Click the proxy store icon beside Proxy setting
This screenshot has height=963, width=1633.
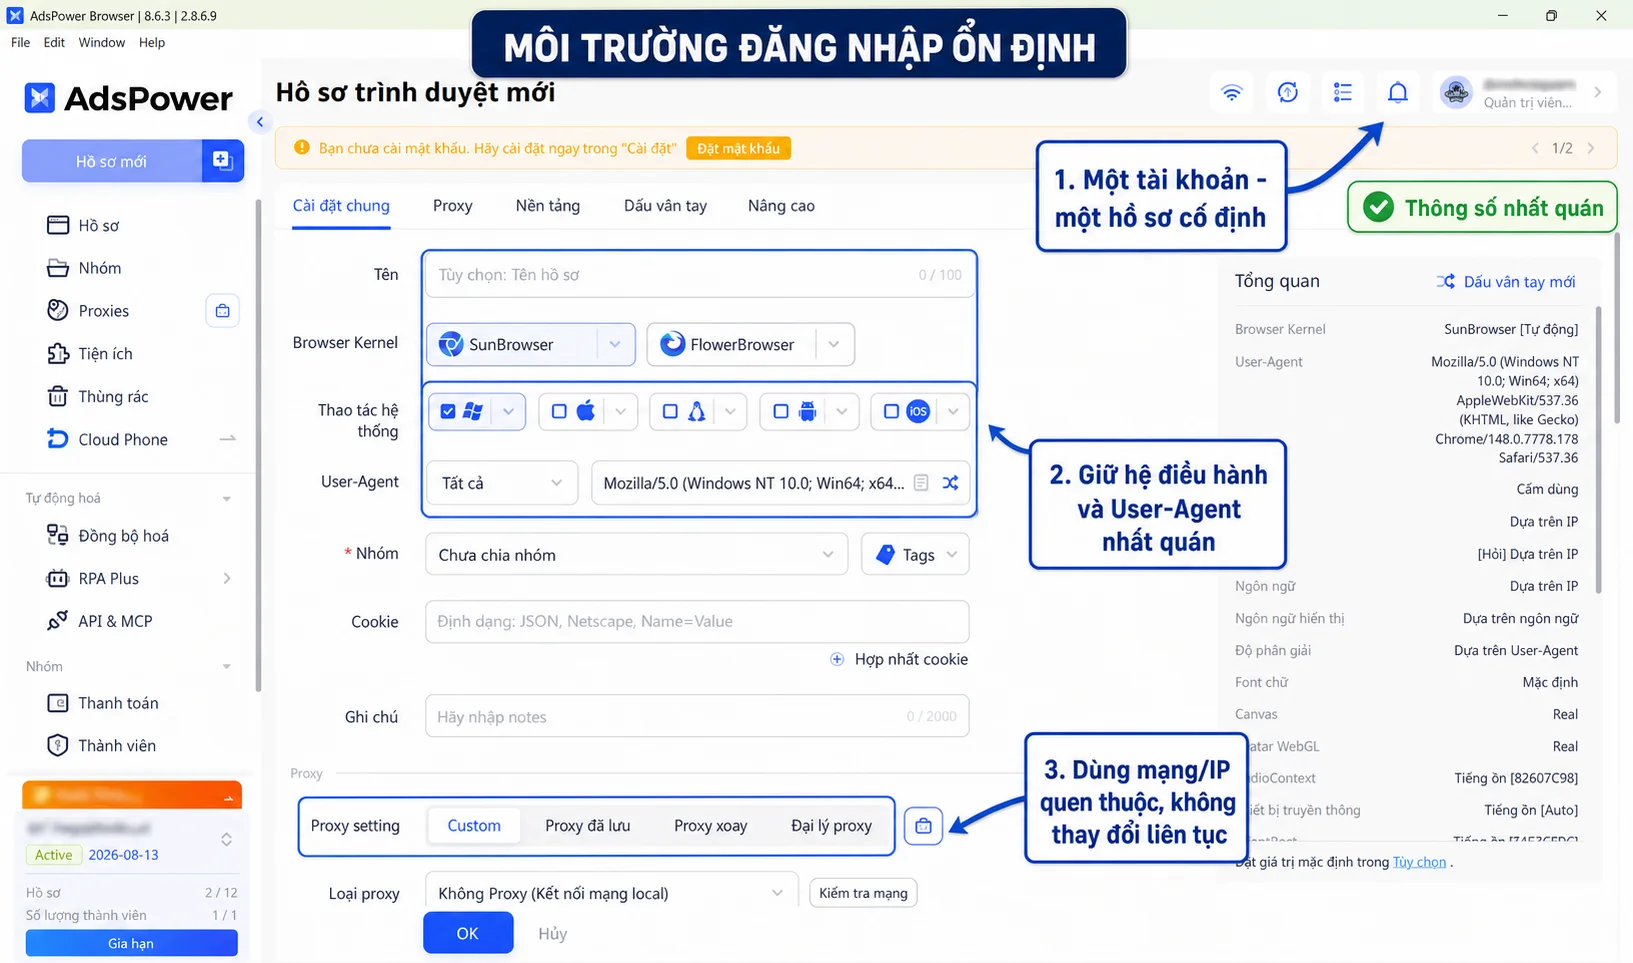pyautogui.click(x=923, y=826)
